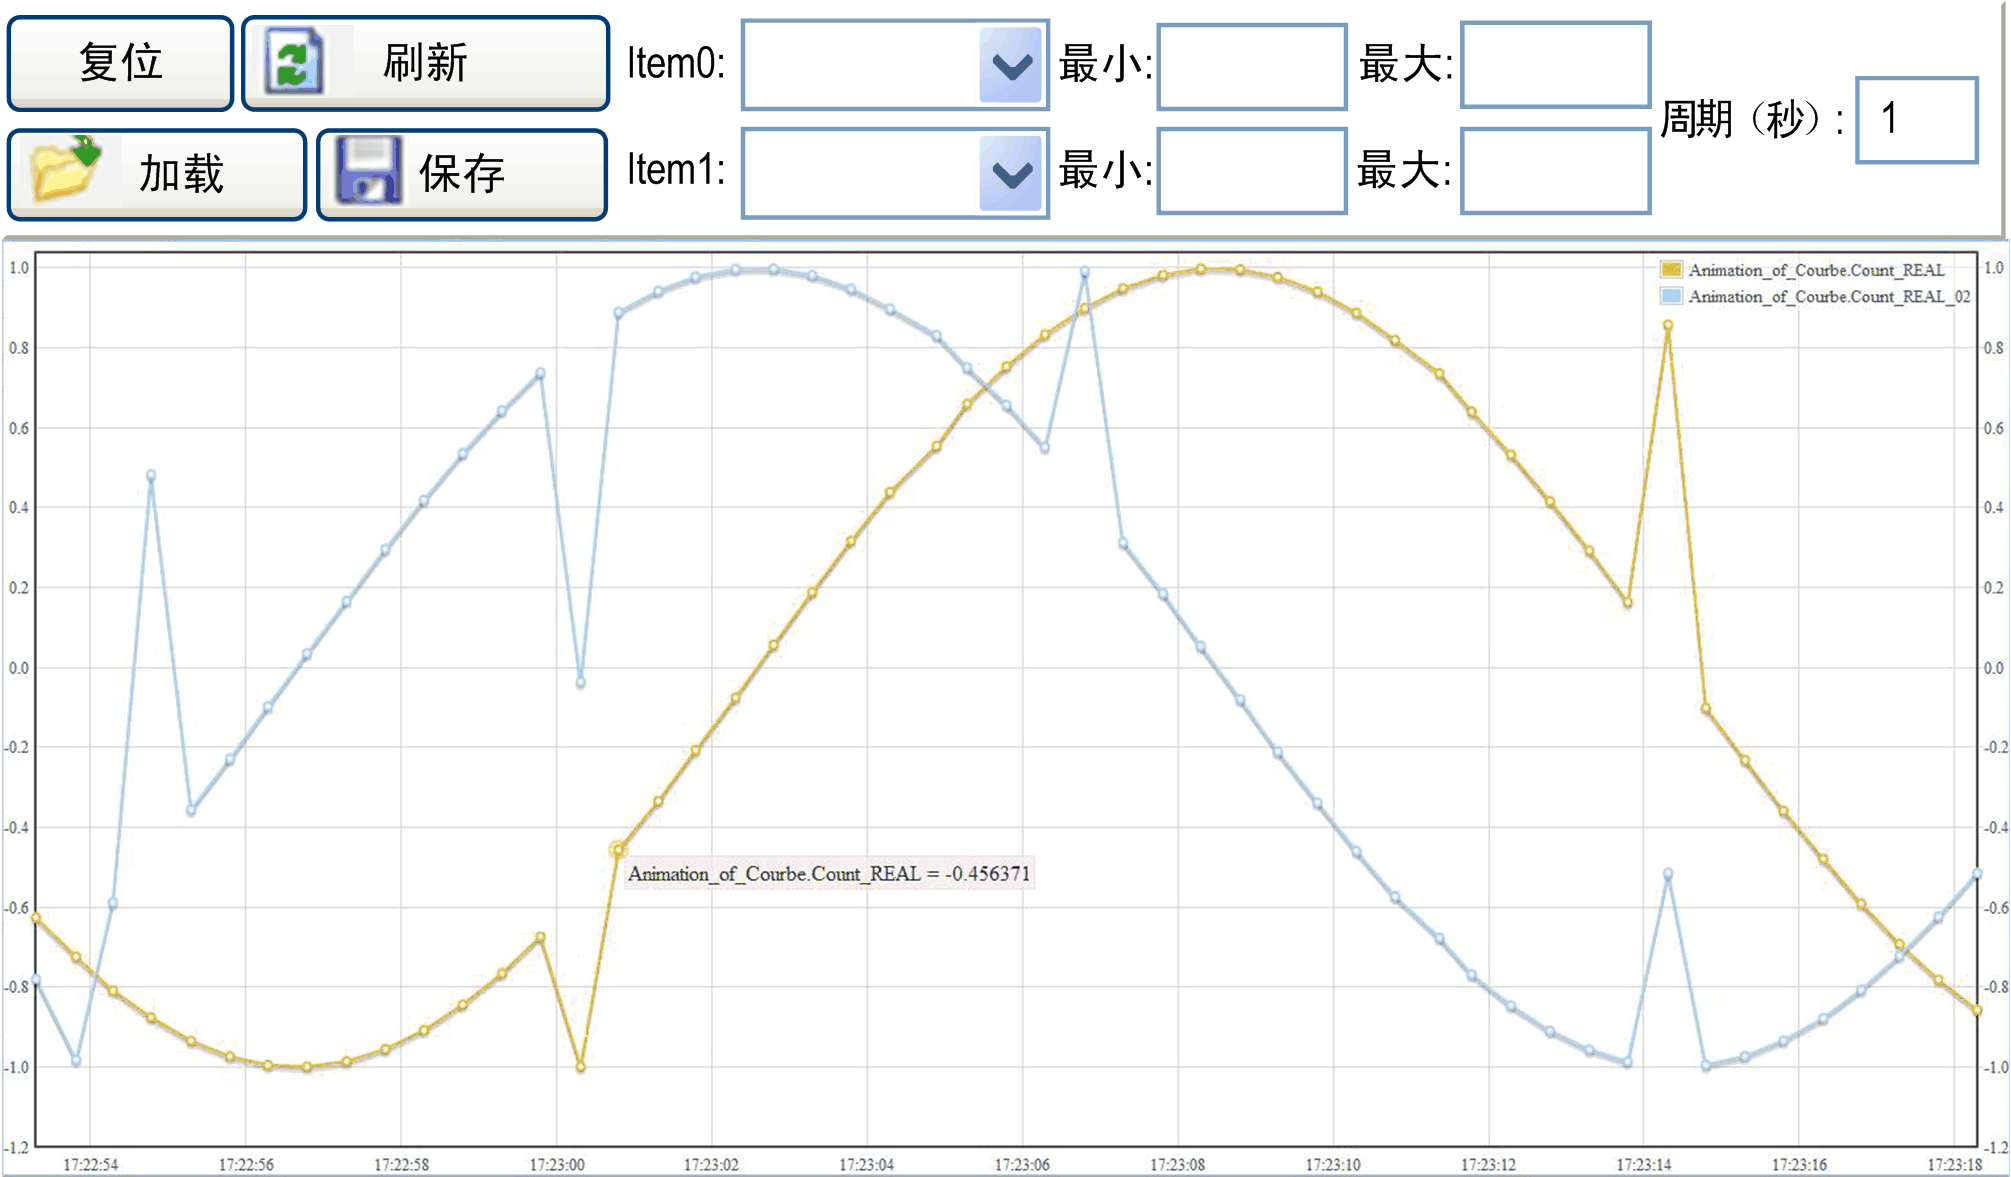Click the 刷新 refresh button label
Screen dimensions: 2011x1177
click(x=425, y=63)
